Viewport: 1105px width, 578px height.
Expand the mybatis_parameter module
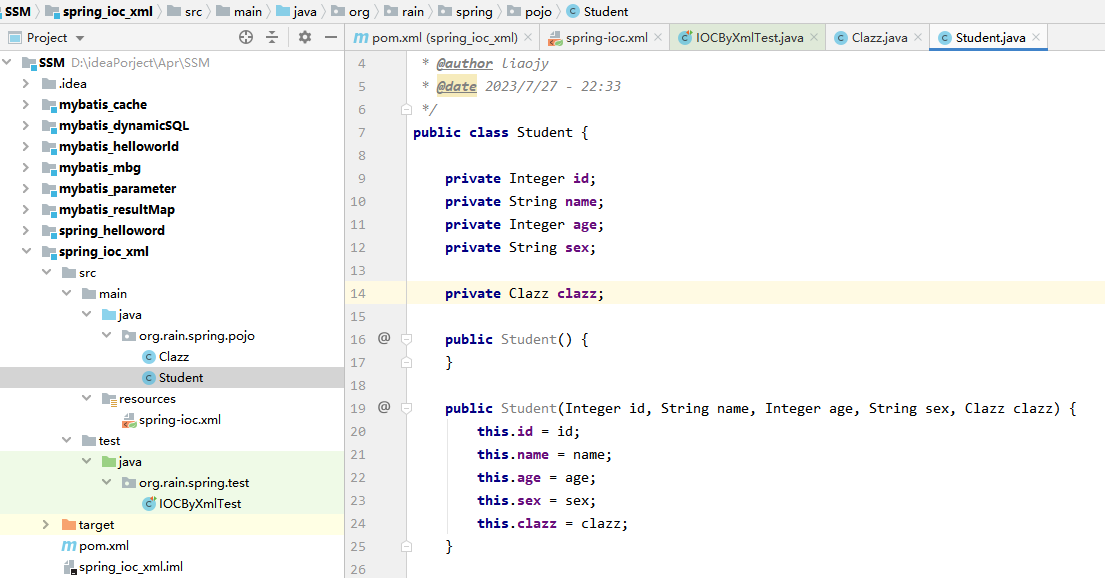click(26, 188)
